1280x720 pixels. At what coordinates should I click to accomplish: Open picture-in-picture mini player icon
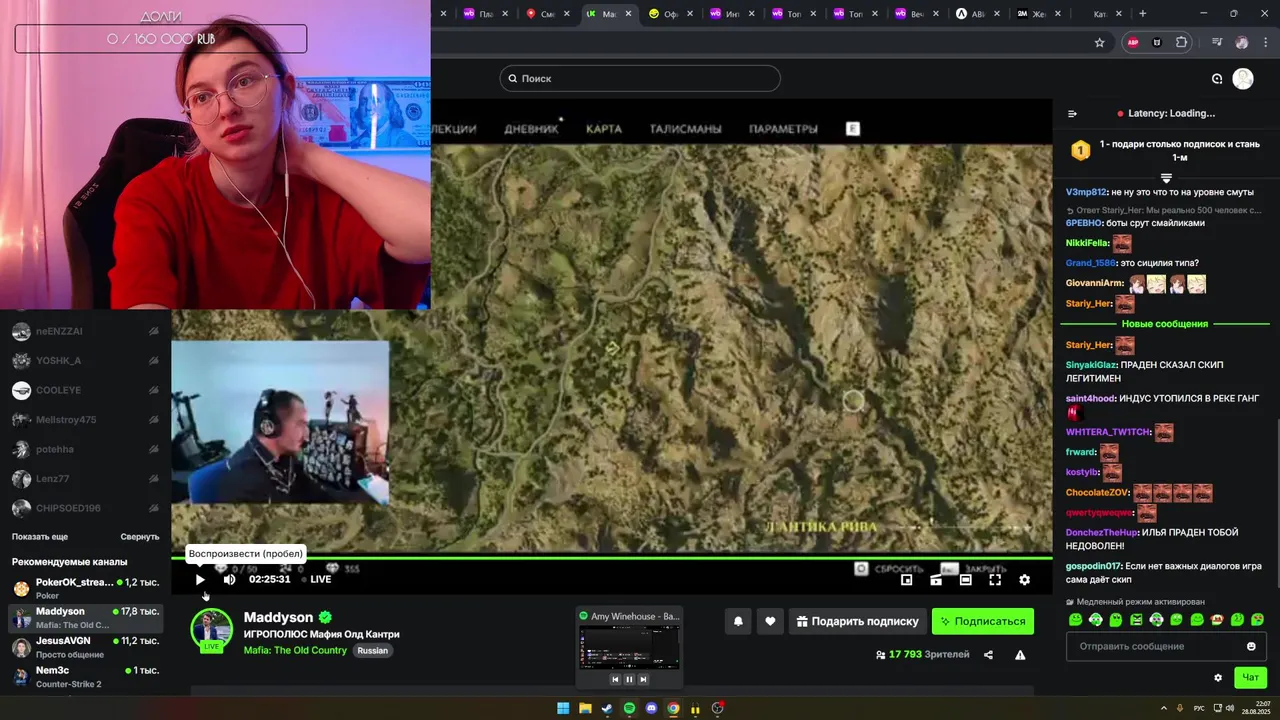click(x=906, y=579)
